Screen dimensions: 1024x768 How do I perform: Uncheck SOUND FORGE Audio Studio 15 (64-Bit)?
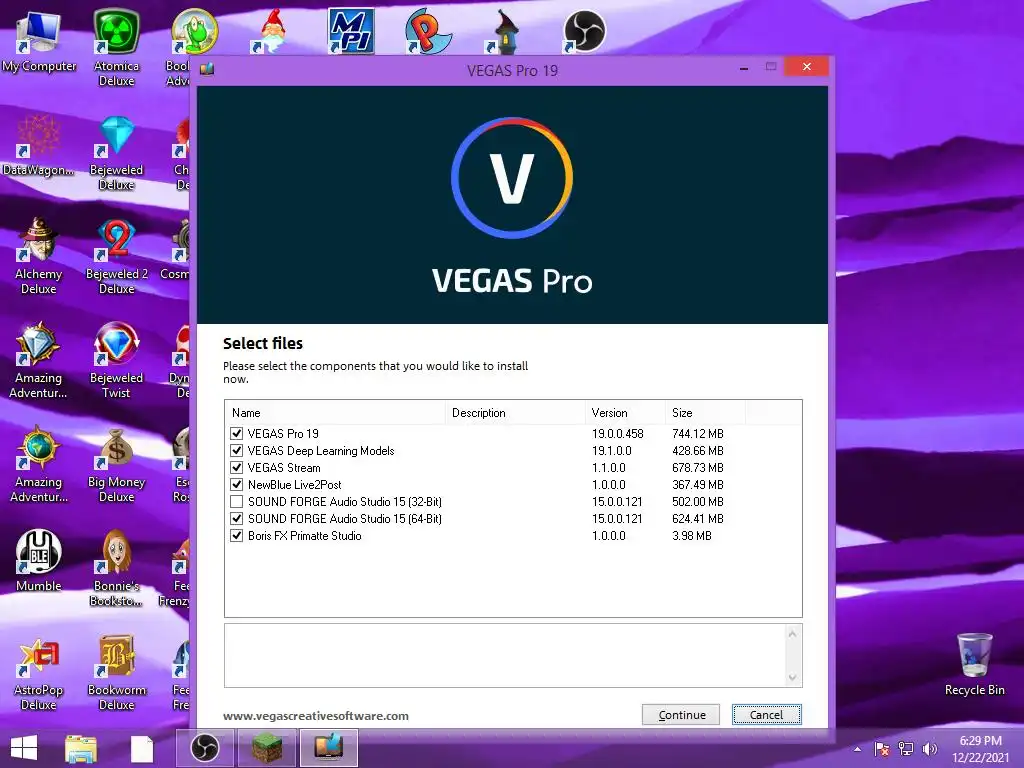236,519
